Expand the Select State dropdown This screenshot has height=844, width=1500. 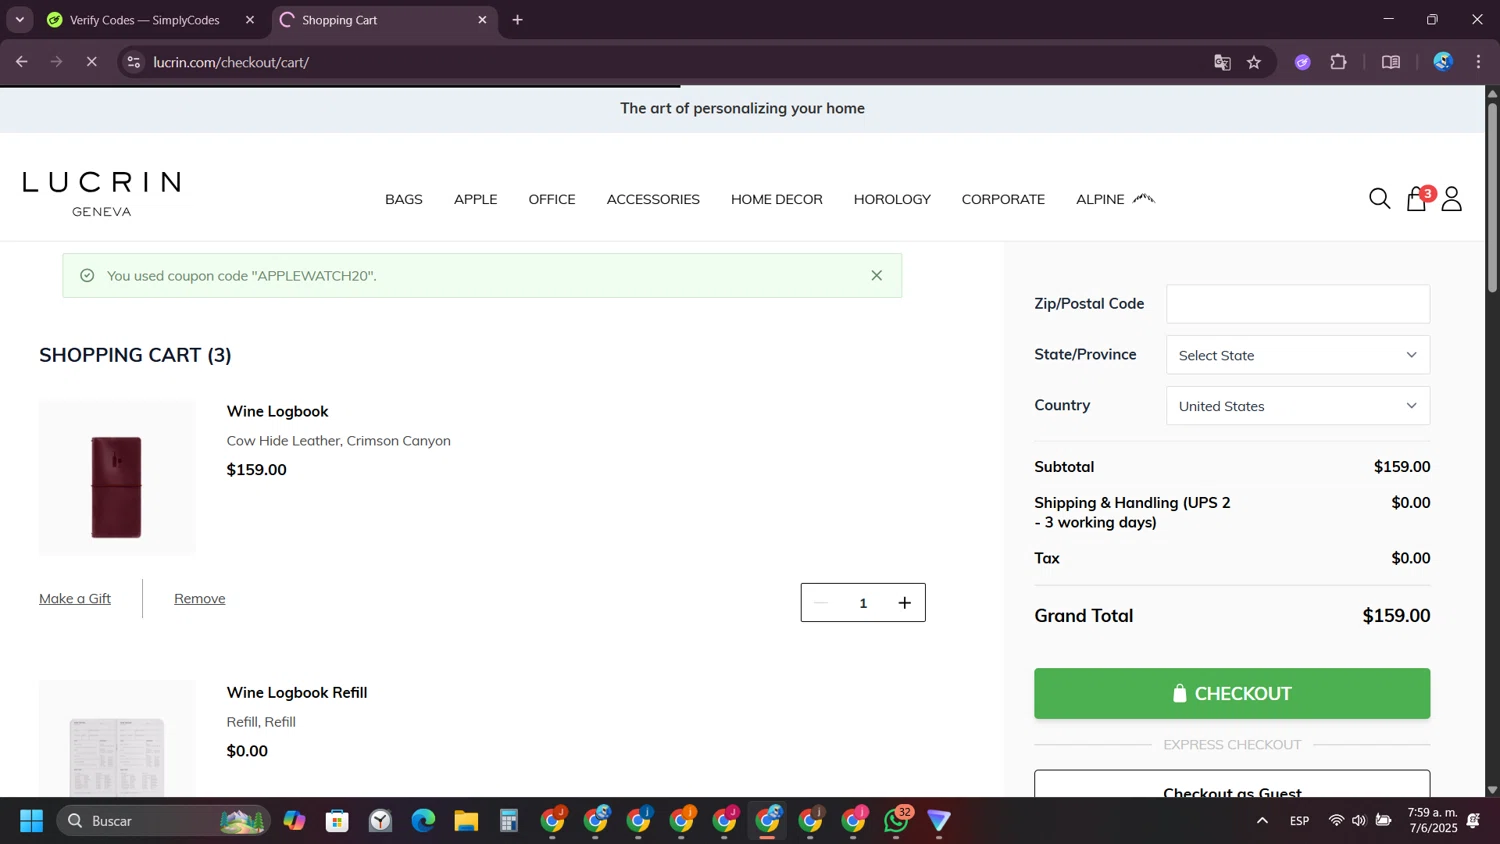coord(1298,355)
